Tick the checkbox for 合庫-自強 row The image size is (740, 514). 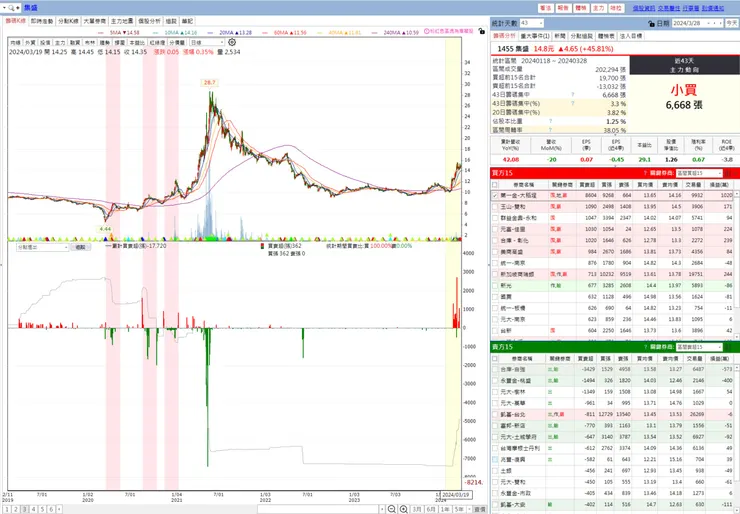pos(495,370)
